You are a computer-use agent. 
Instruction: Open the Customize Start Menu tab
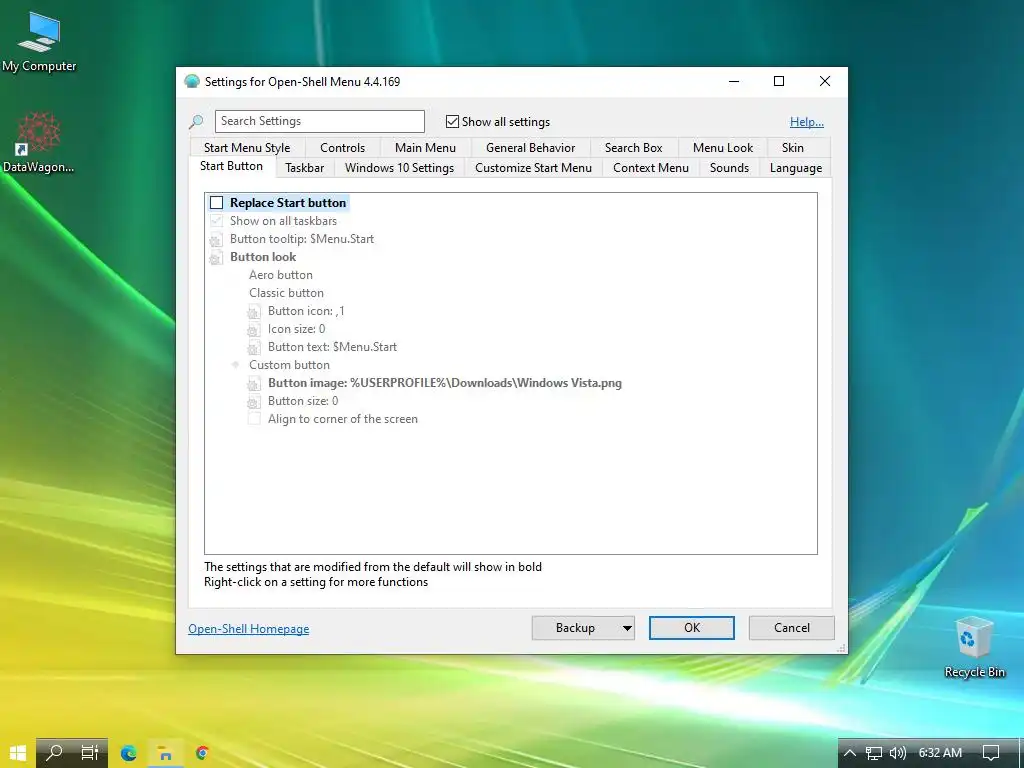pyautogui.click(x=534, y=168)
